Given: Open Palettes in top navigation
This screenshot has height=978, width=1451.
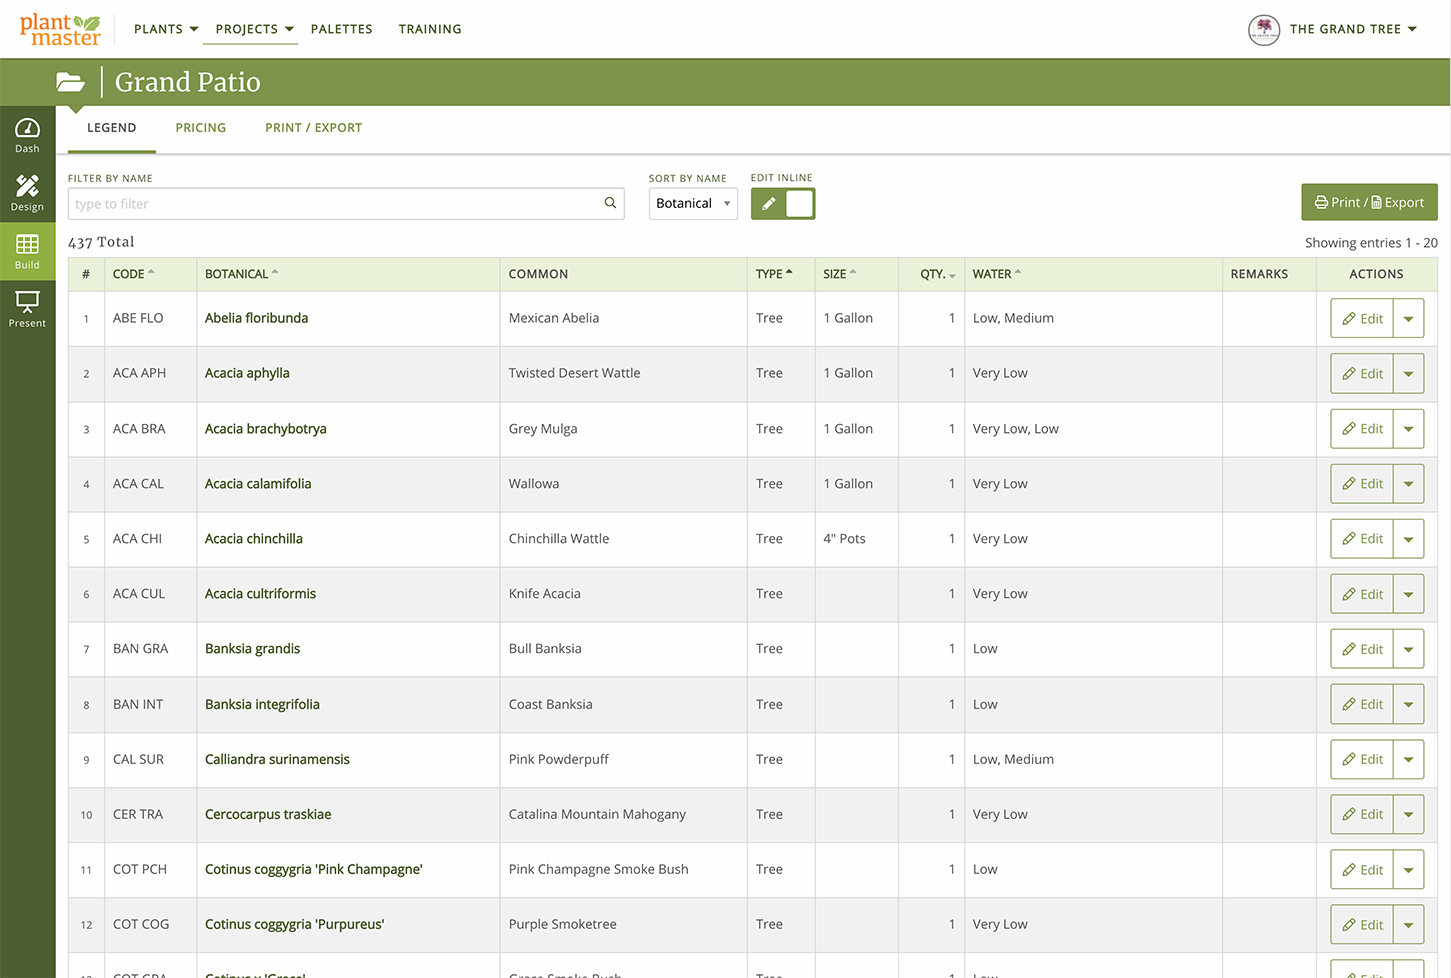Looking at the screenshot, I should [x=342, y=29].
